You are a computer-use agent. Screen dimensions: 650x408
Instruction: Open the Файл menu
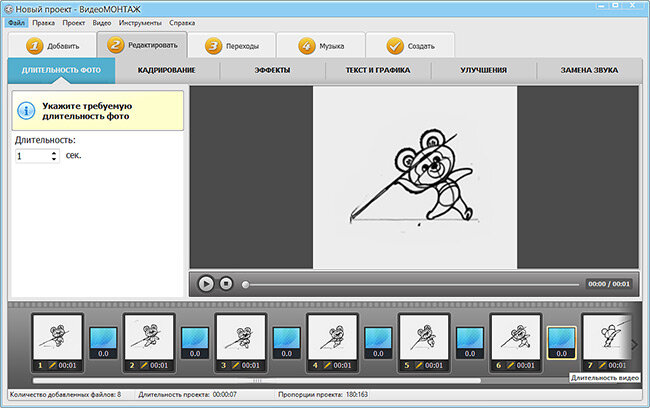click(17, 23)
